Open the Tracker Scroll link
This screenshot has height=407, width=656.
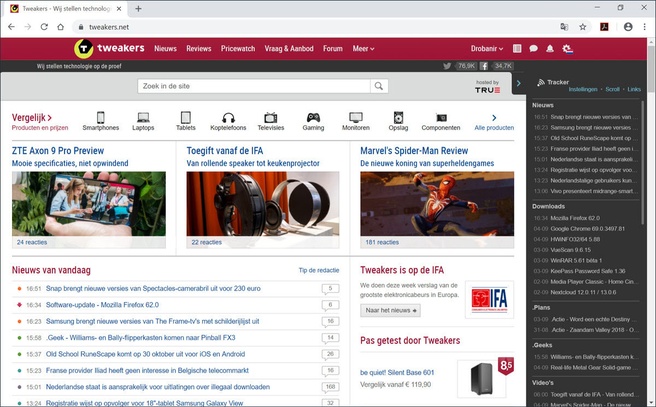(x=612, y=90)
